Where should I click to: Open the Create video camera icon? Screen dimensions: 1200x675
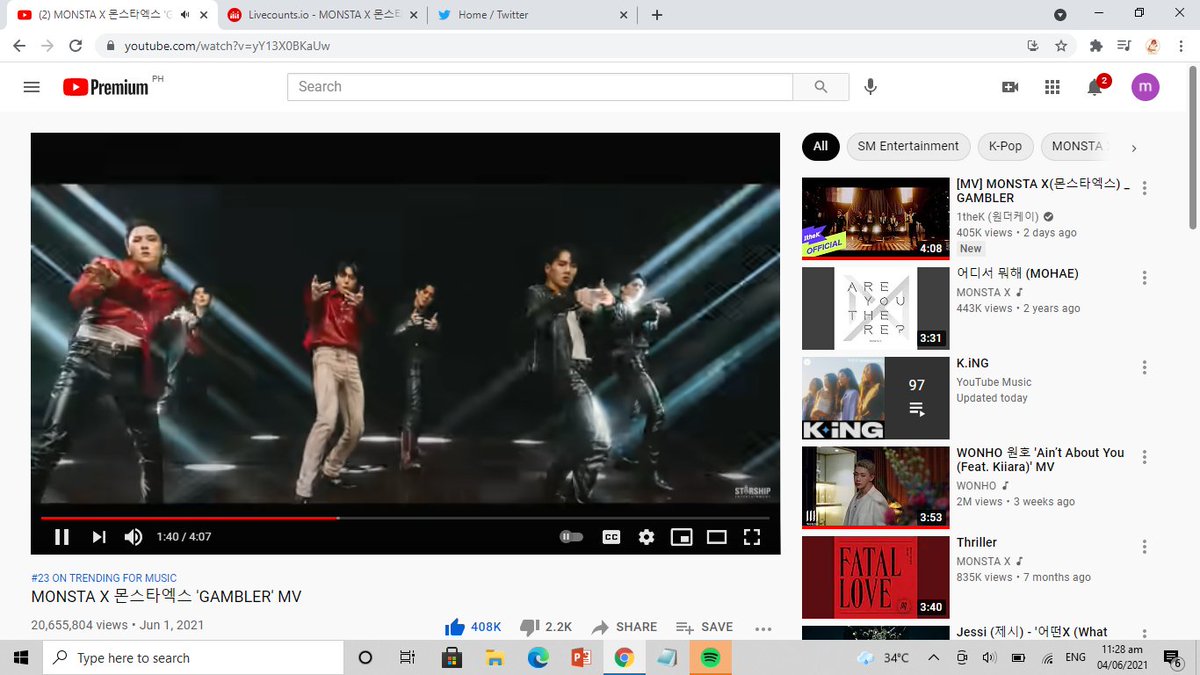point(1010,87)
